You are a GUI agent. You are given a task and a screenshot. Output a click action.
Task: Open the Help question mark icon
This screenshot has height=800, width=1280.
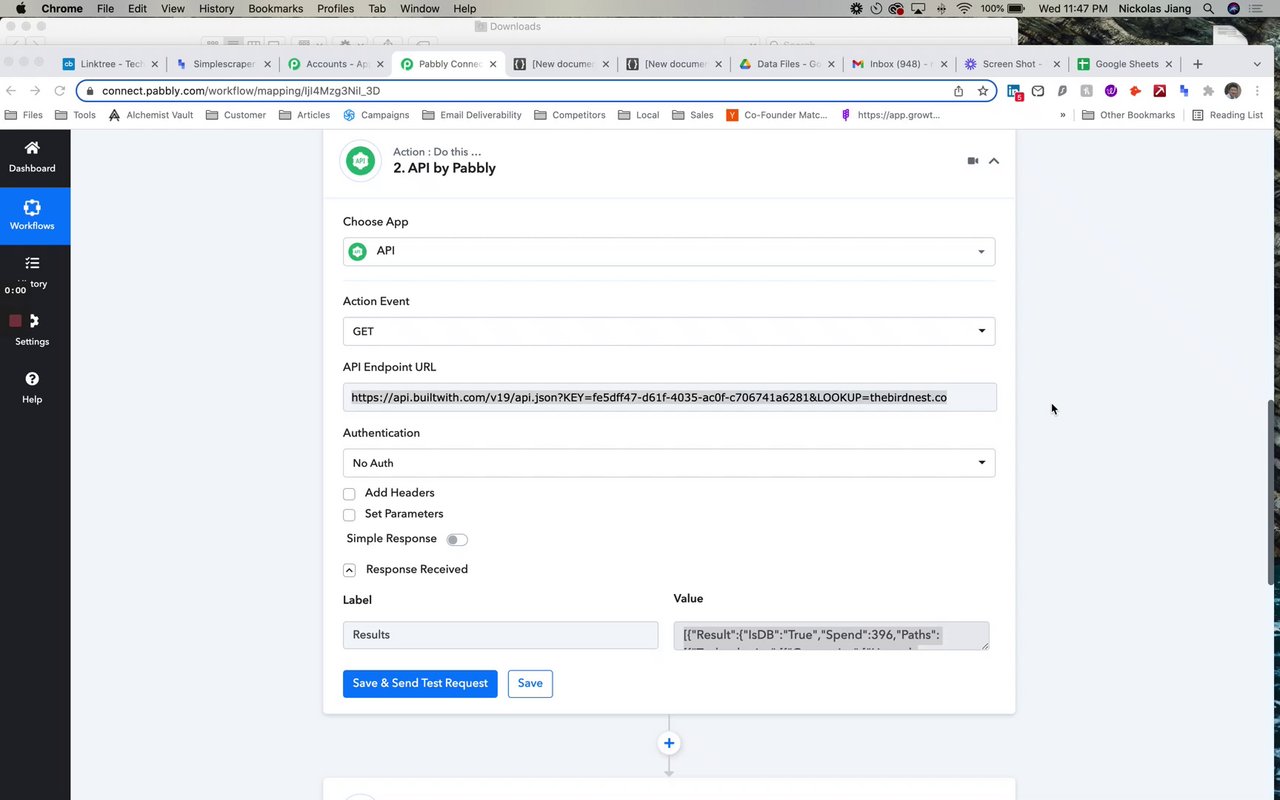click(x=32, y=379)
